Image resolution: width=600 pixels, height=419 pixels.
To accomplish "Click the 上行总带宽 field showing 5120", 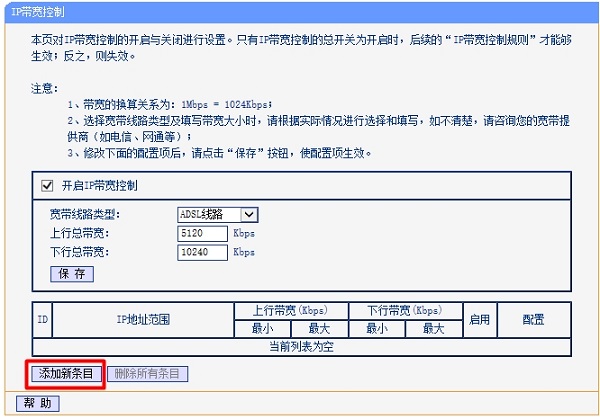I will pos(202,233).
